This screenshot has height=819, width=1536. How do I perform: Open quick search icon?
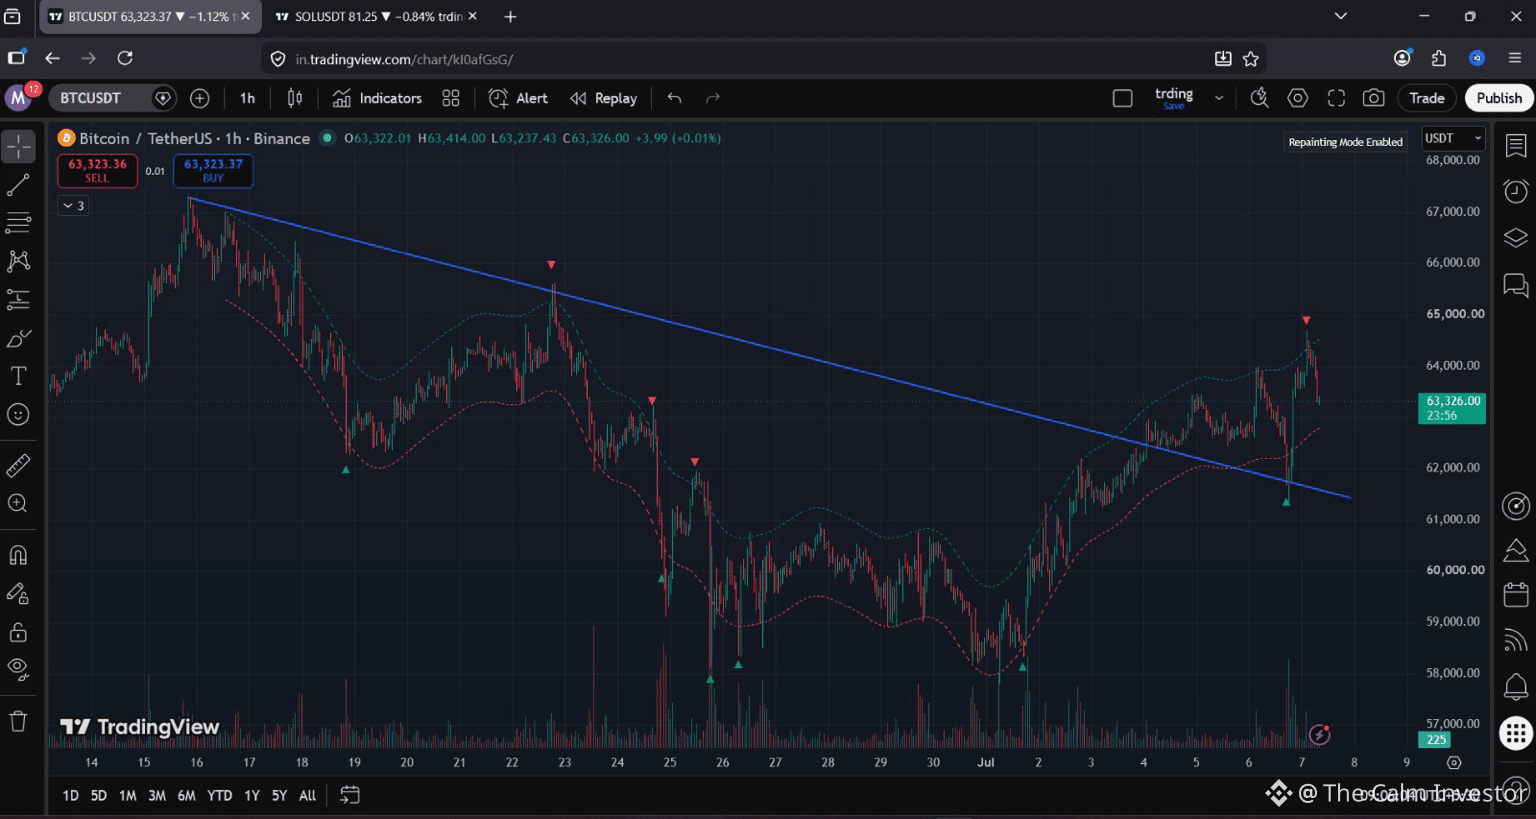[x=1259, y=98]
